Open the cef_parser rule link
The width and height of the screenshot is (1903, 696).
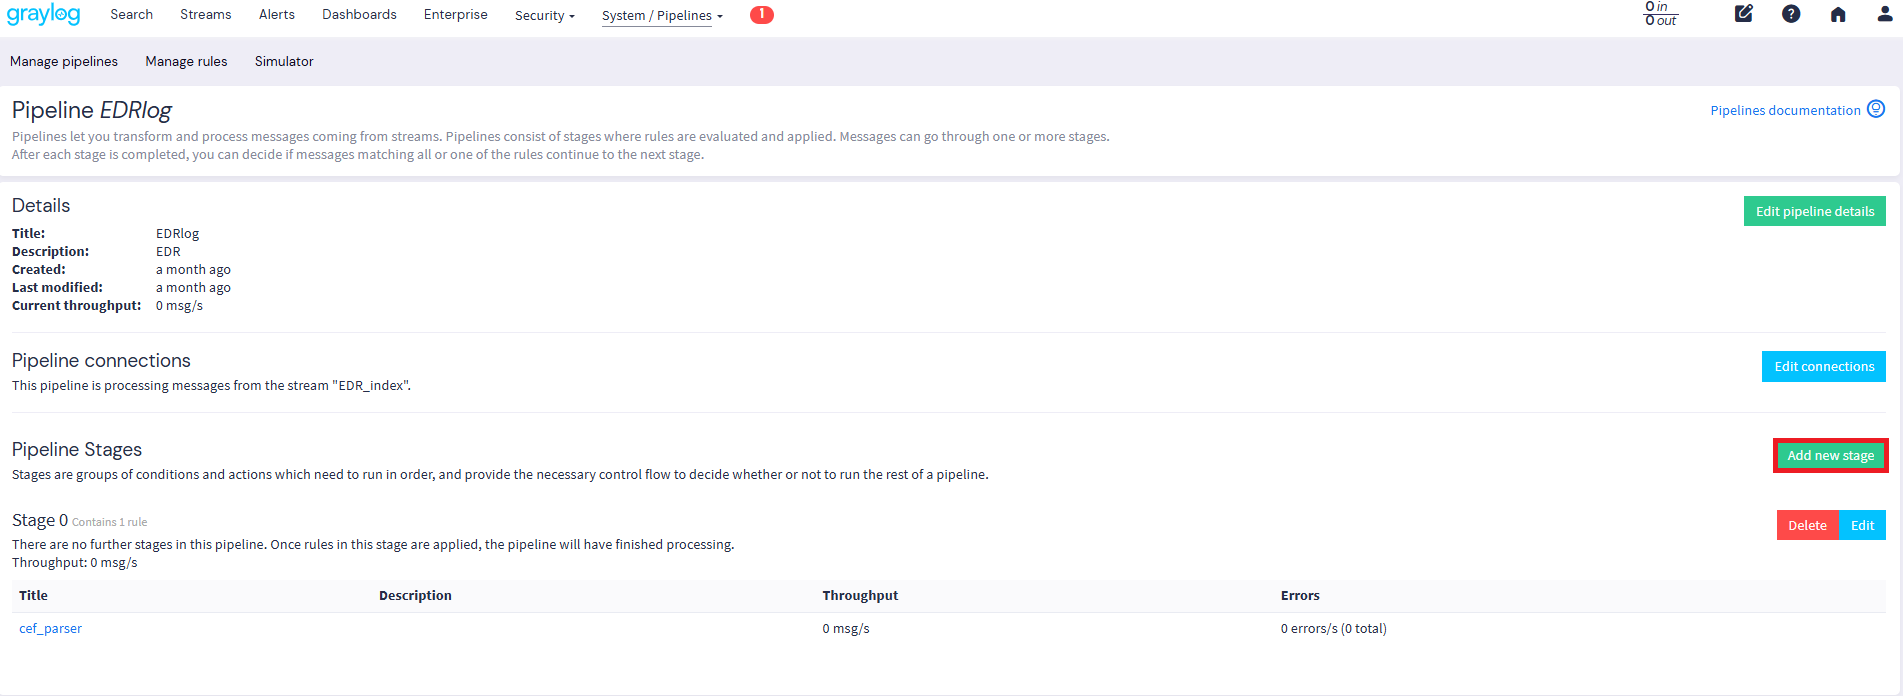point(50,628)
